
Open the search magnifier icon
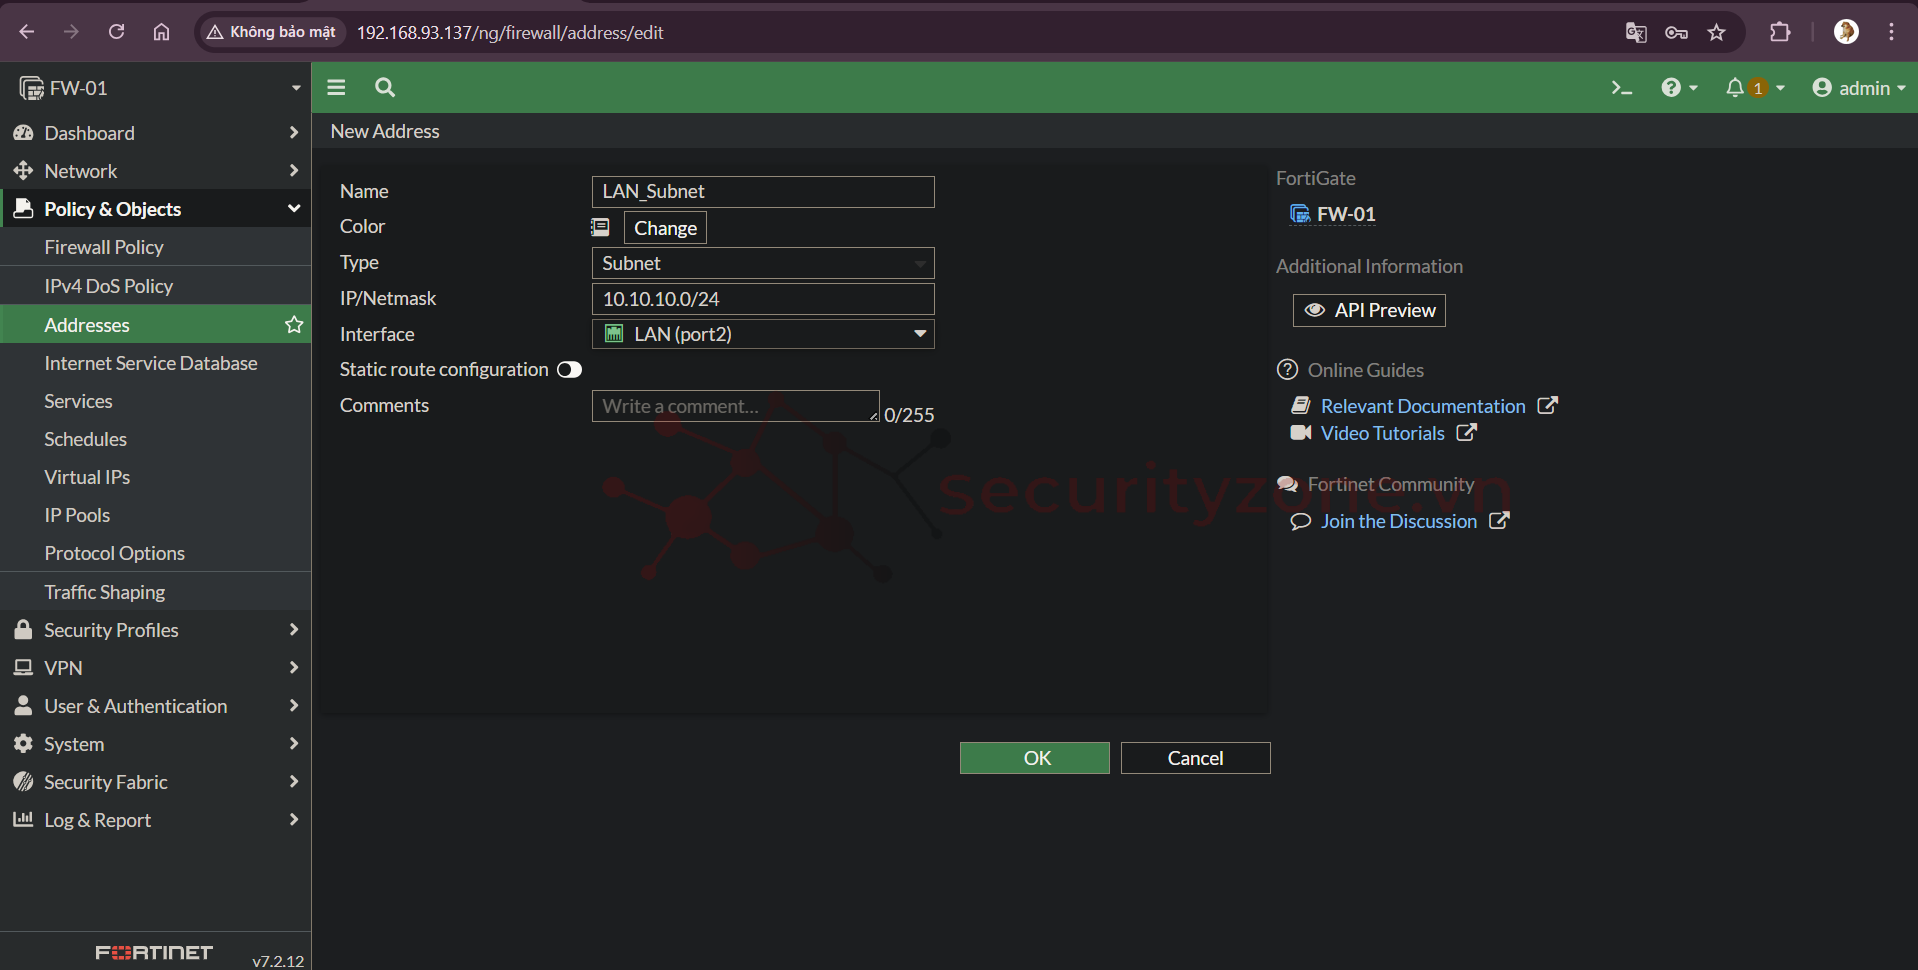[385, 88]
